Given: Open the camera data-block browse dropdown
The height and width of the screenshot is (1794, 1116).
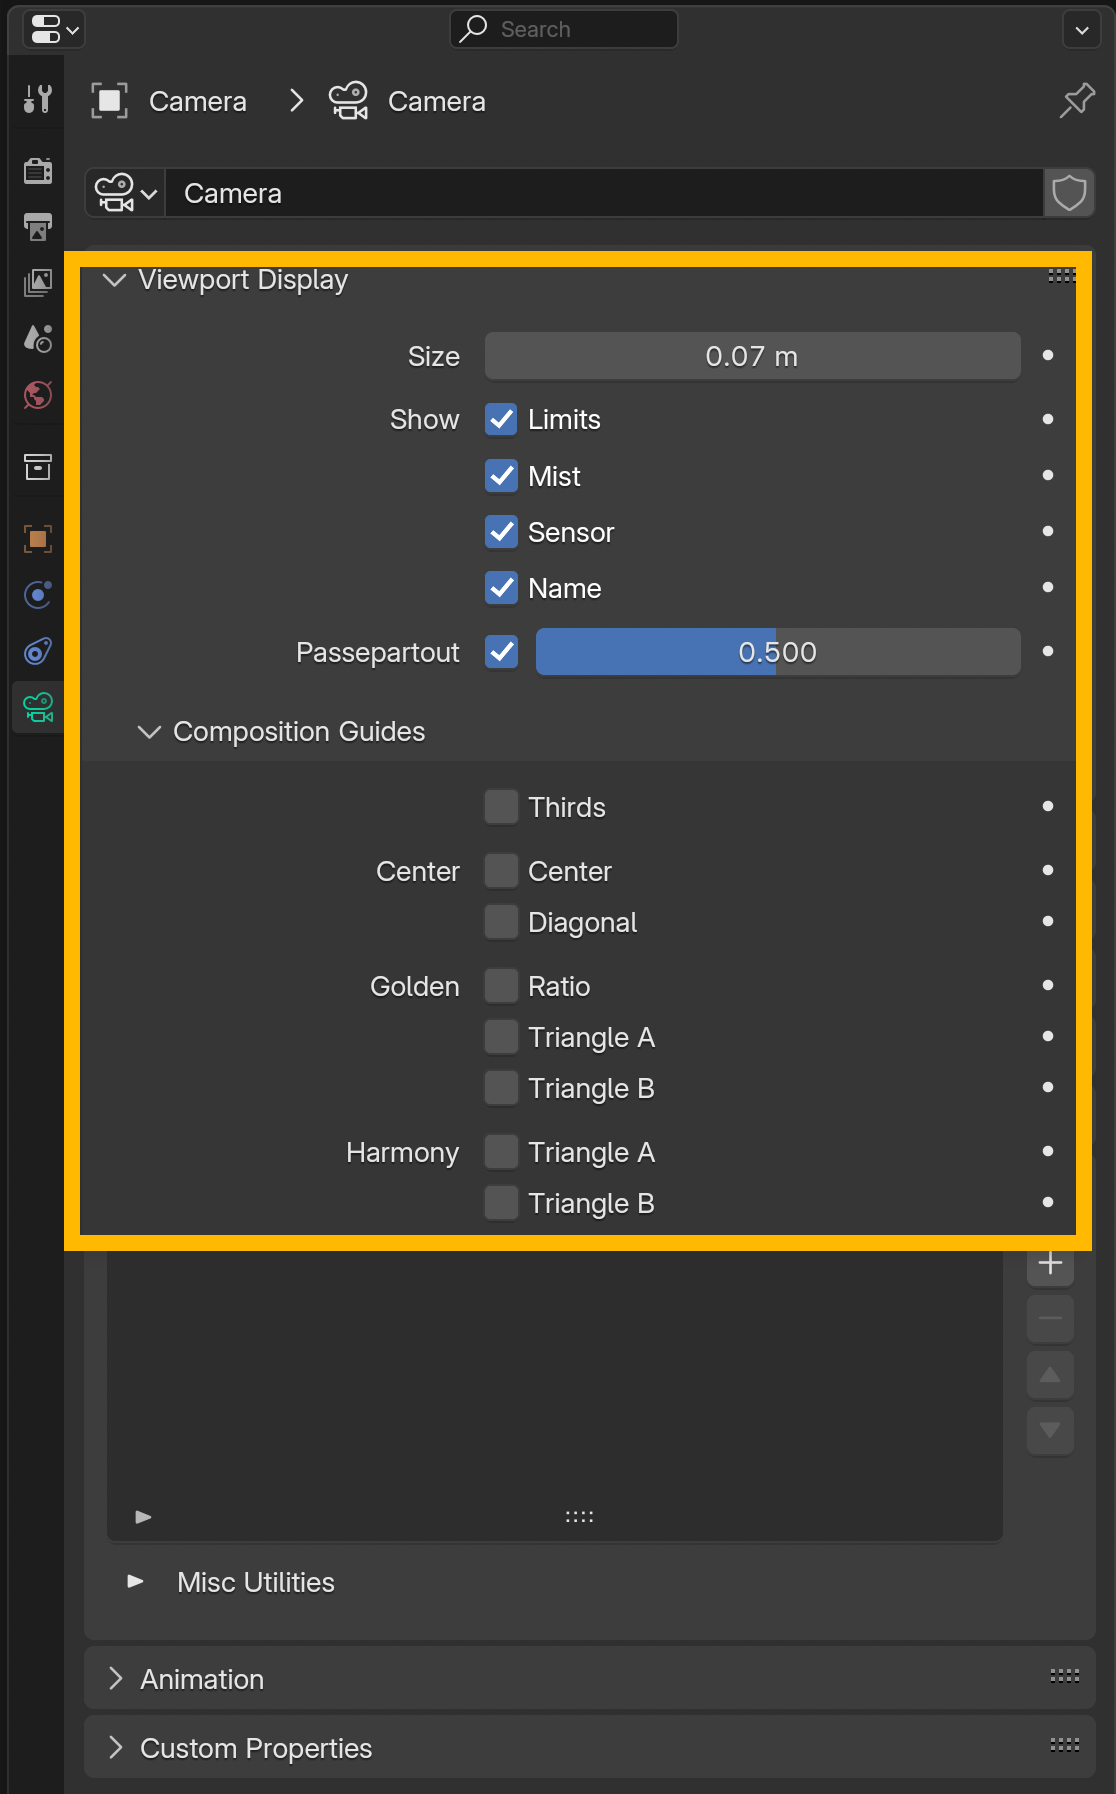Looking at the screenshot, I should point(126,193).
